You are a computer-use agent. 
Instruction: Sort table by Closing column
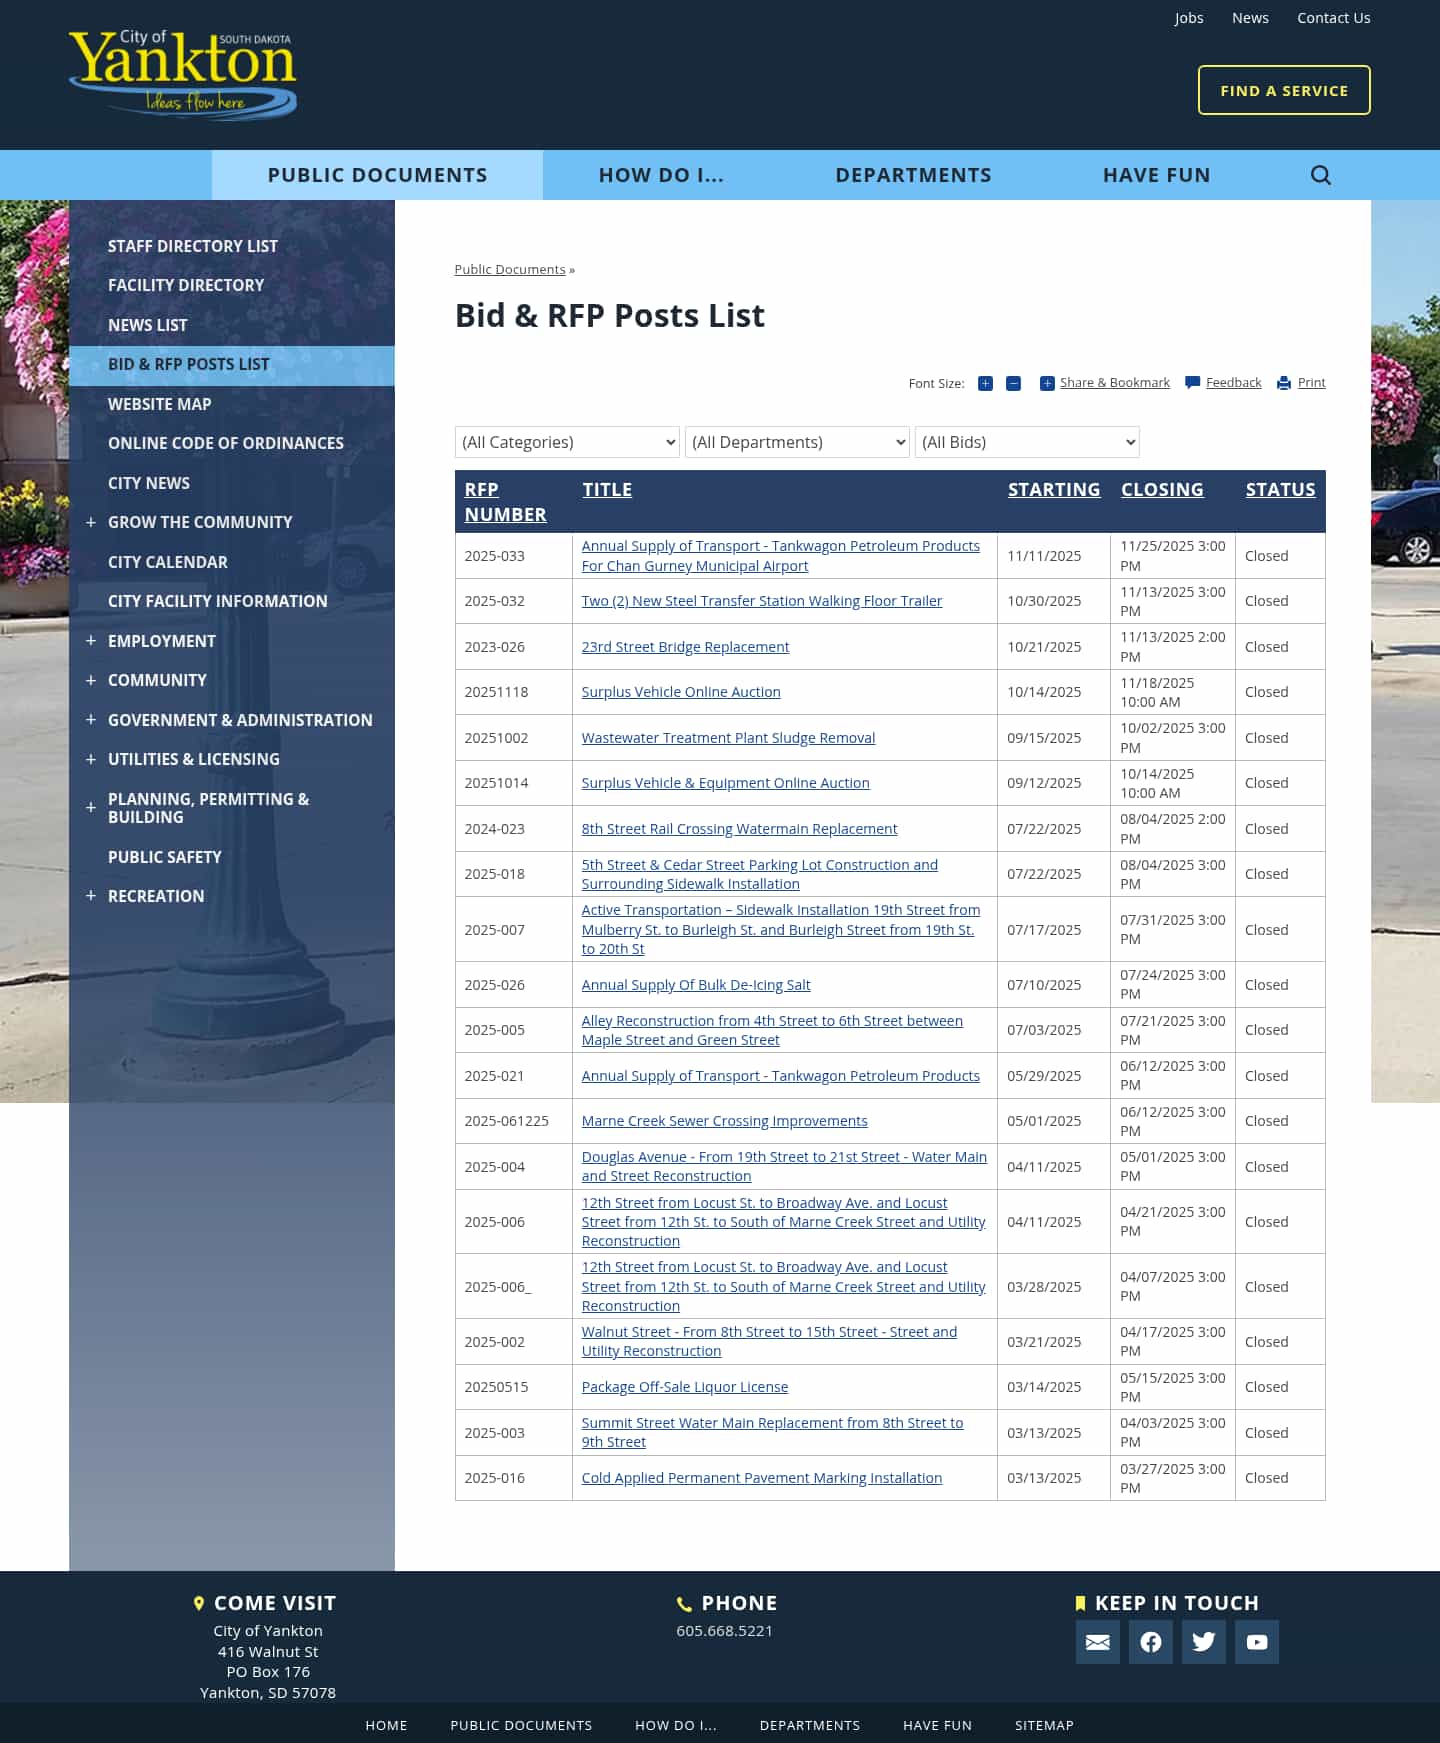pyautogui.click(x=1162, y=489)
